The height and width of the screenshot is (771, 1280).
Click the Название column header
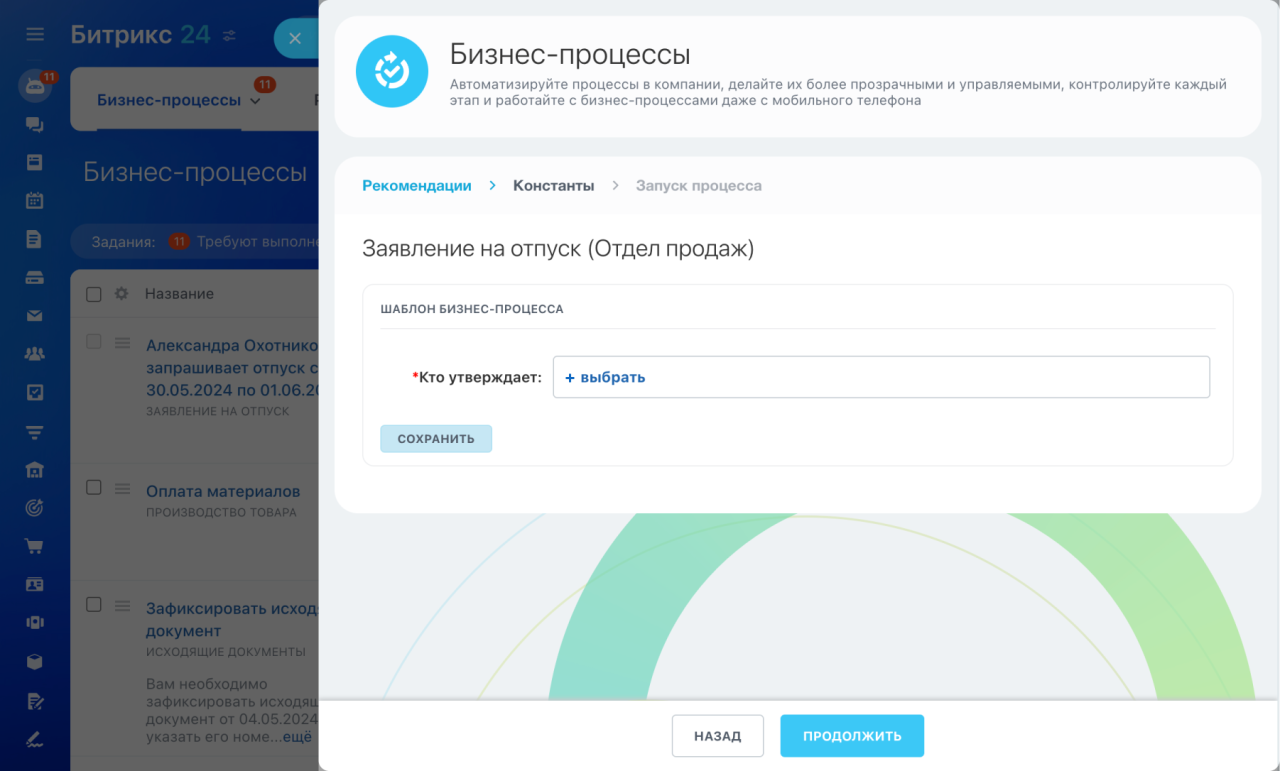(179, 294)
